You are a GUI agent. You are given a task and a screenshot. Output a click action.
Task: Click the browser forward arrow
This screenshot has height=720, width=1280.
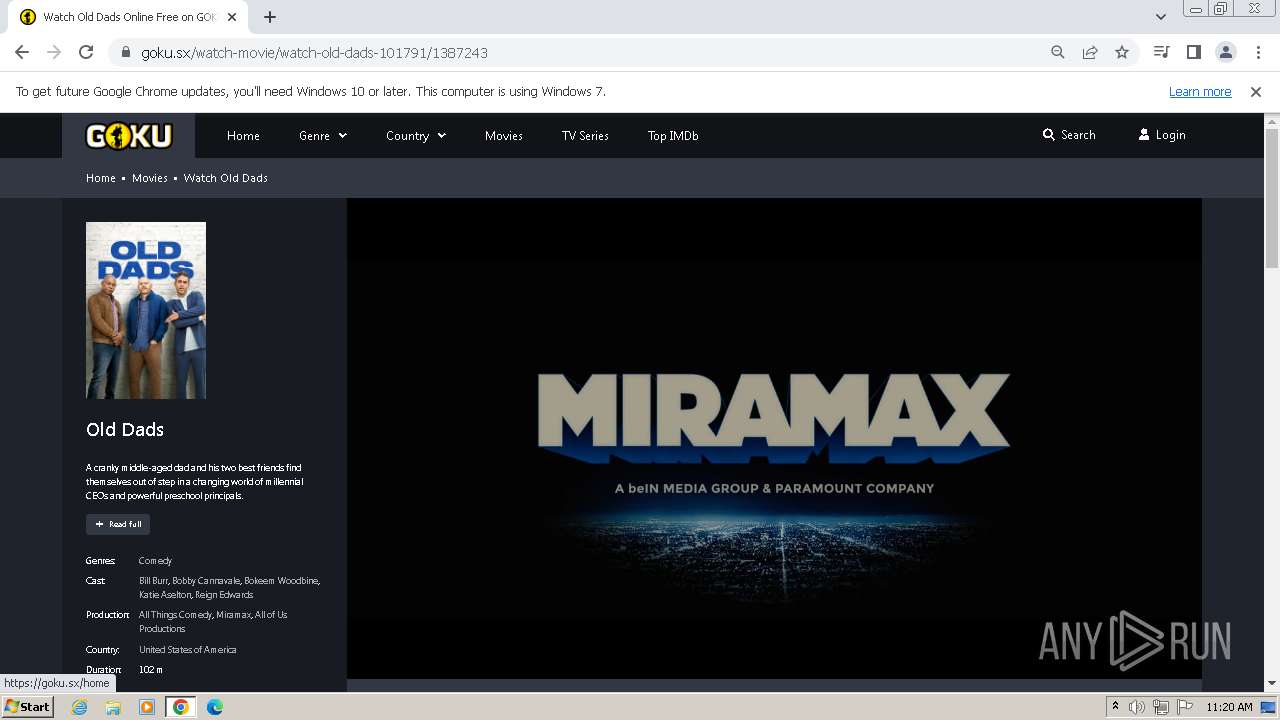click(x=54, y=52)
